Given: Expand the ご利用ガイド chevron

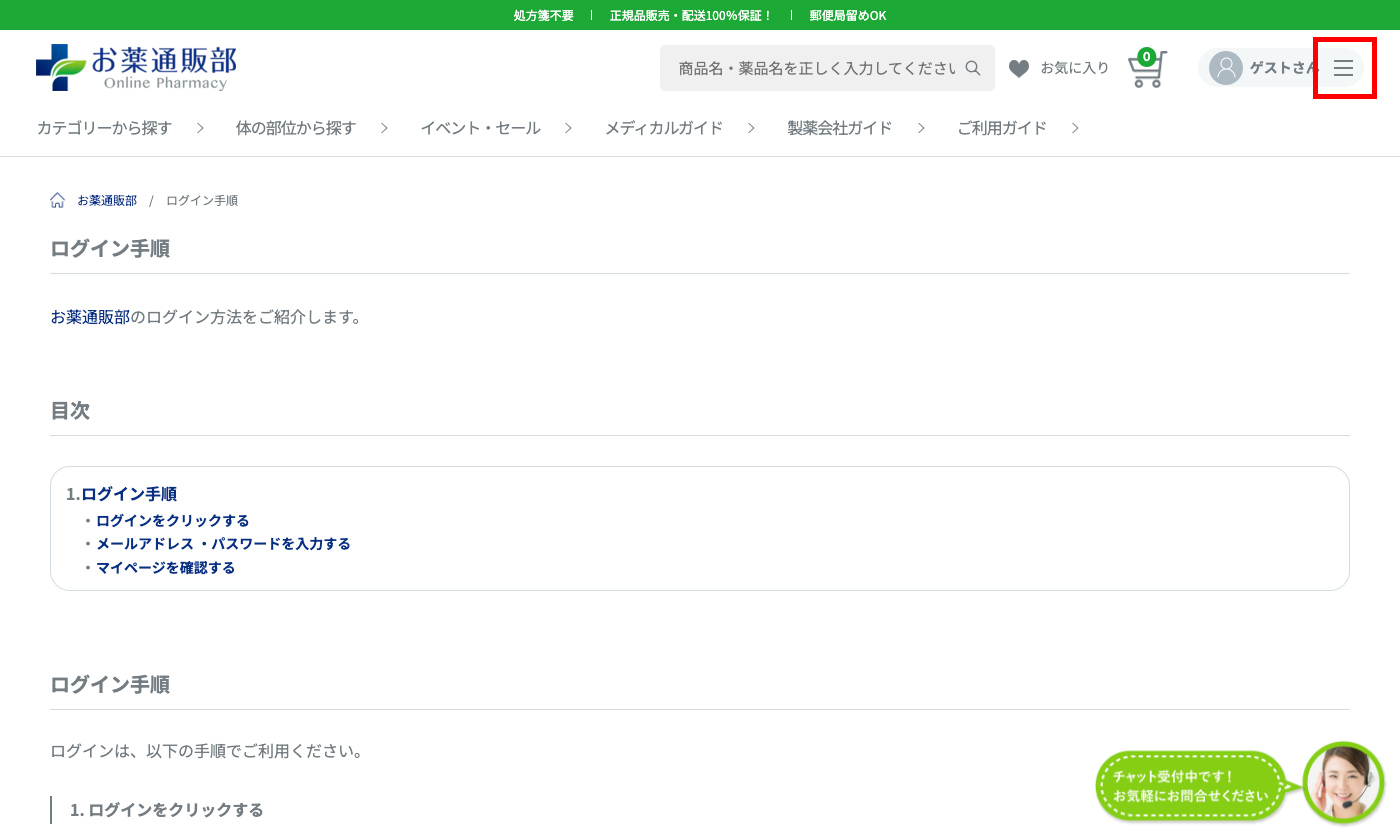Looking at the screenshot, I should point(1075,128).
